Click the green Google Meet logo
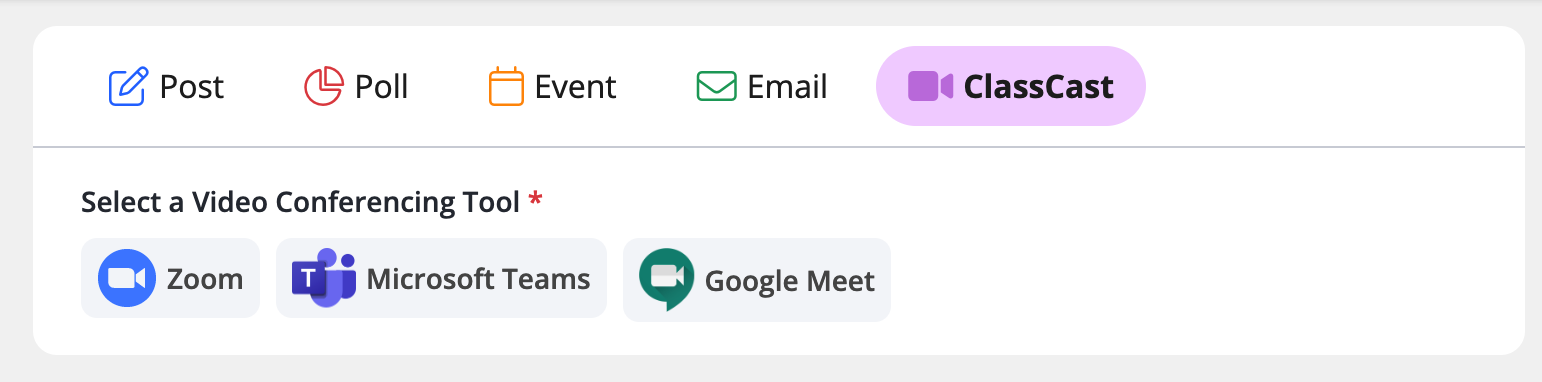Viewport: 1542px width, 382px height. [666, 279]
